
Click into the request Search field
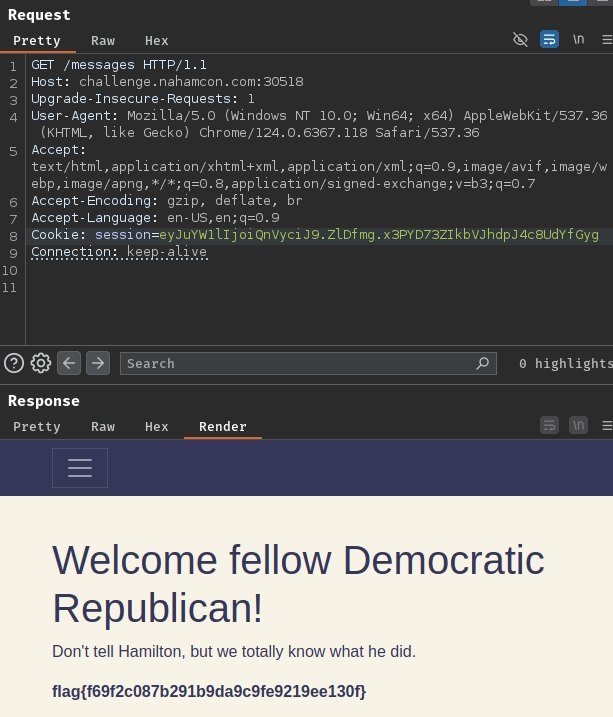[x=300, y=363]
